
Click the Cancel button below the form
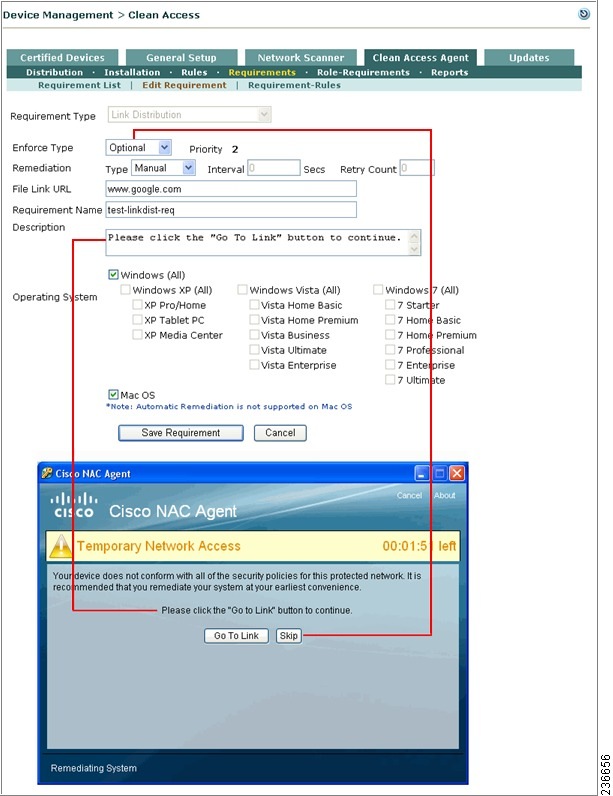[x=280, y=433]
